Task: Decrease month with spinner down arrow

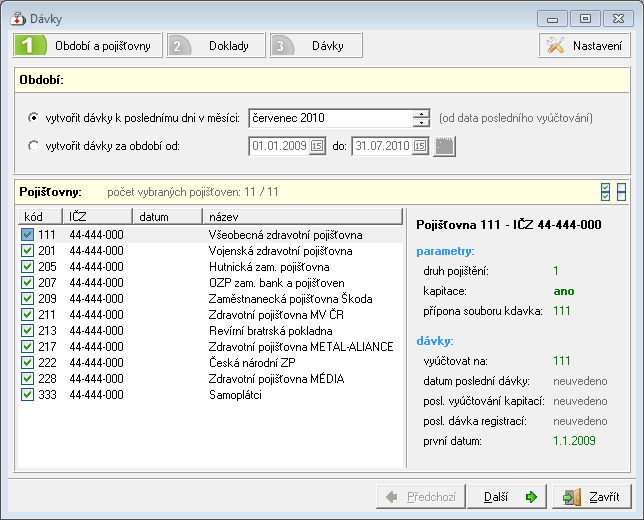Action: tap(421, 122)
